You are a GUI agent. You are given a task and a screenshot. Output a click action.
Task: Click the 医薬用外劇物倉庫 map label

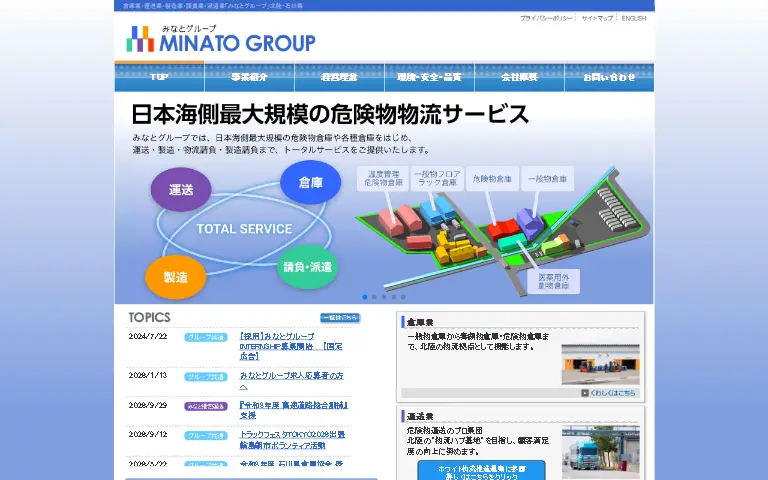[x=553, y=281]
